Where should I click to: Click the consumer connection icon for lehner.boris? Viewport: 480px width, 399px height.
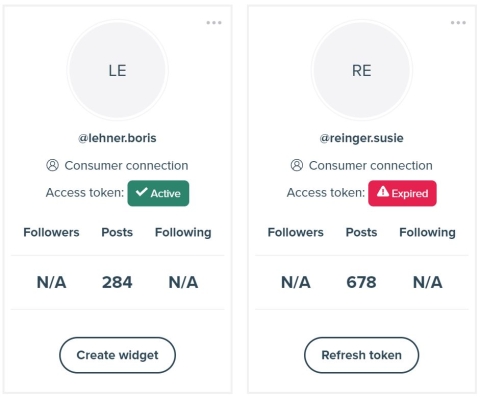pos(52,165)
